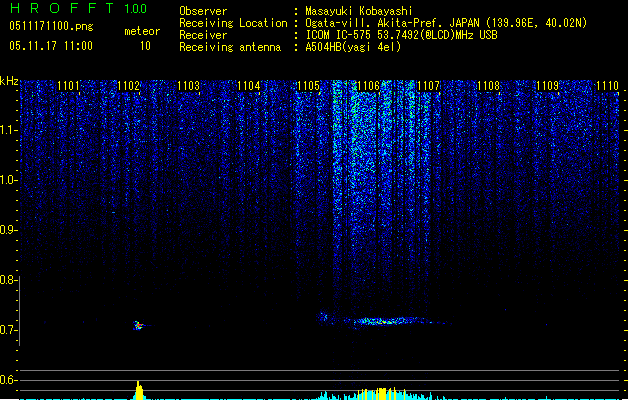
Task: Click the 0.9 kHz axis label
Action: click(x=9, y=230)
